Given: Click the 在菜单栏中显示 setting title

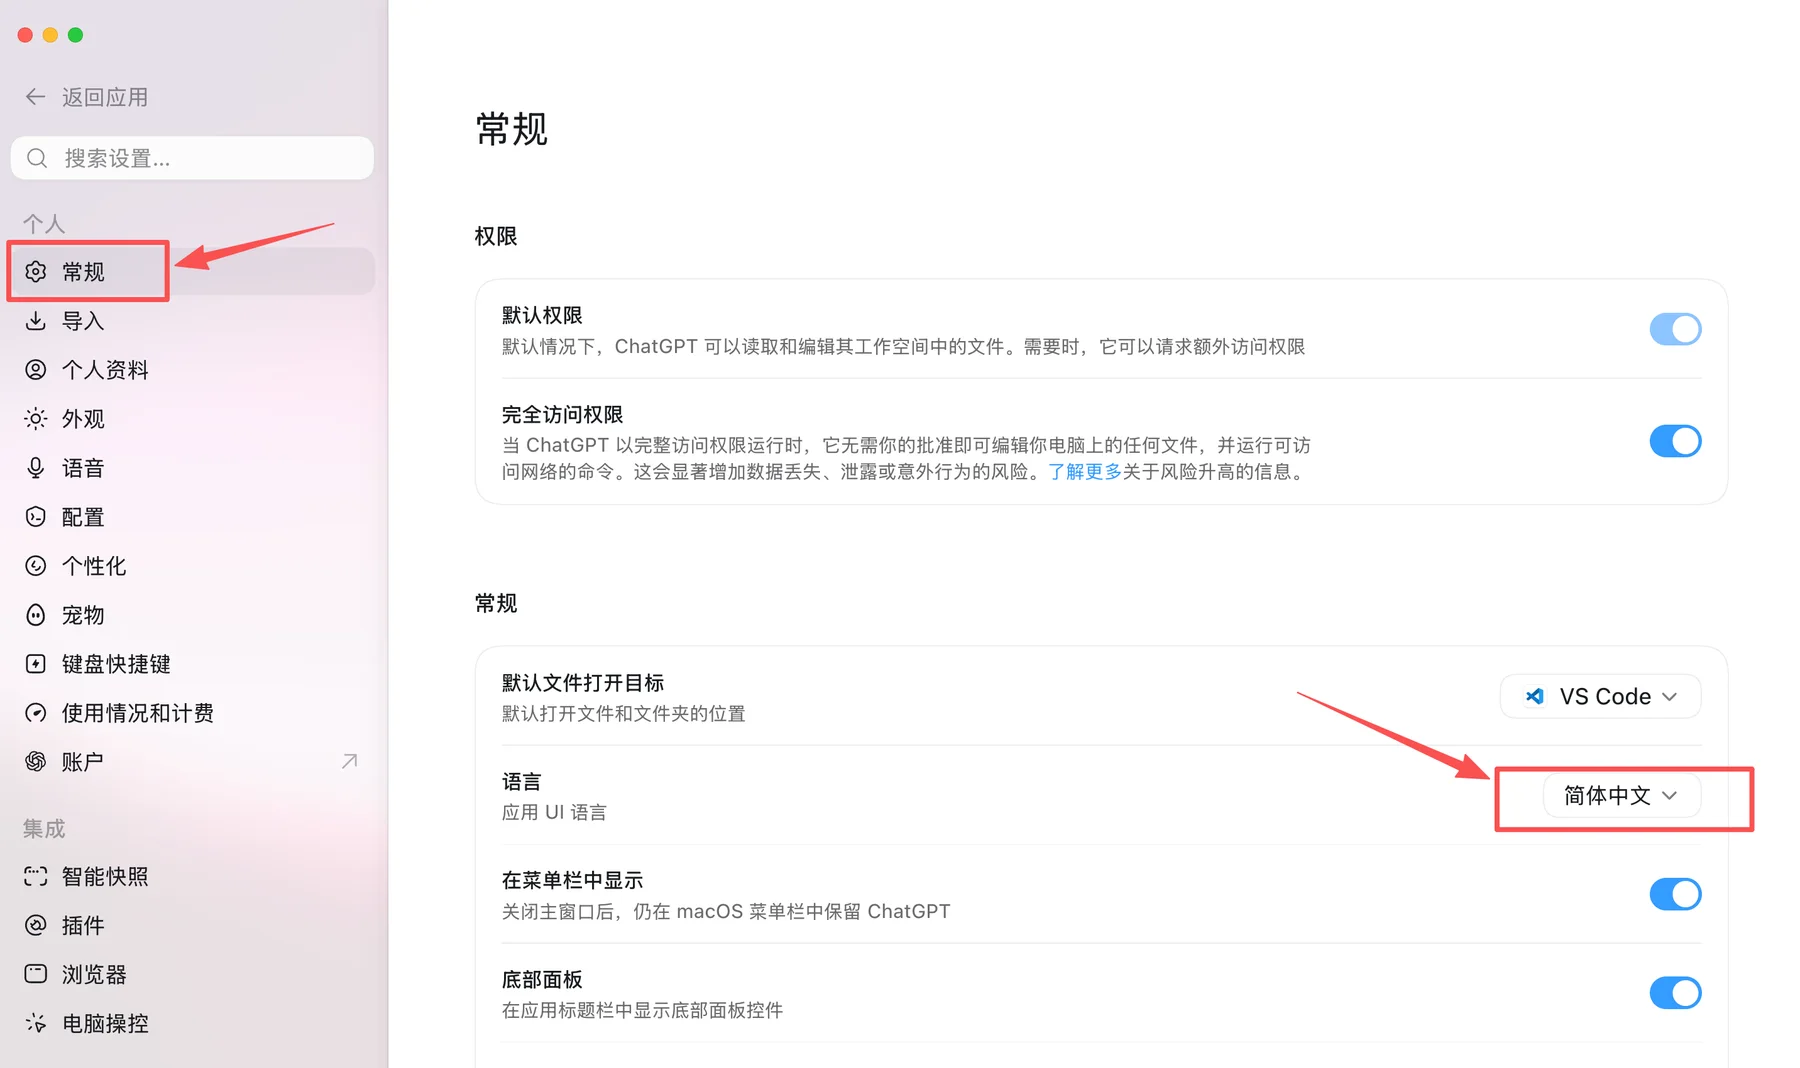Looking at the screenshot, I should tap(572, 880).
